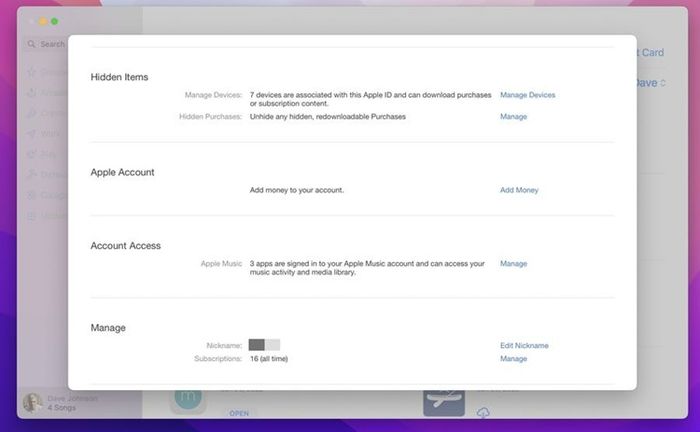Click the cloud download icon behind the sheet
The width and height of the screenshot is (700, 432).
(483, 413)
